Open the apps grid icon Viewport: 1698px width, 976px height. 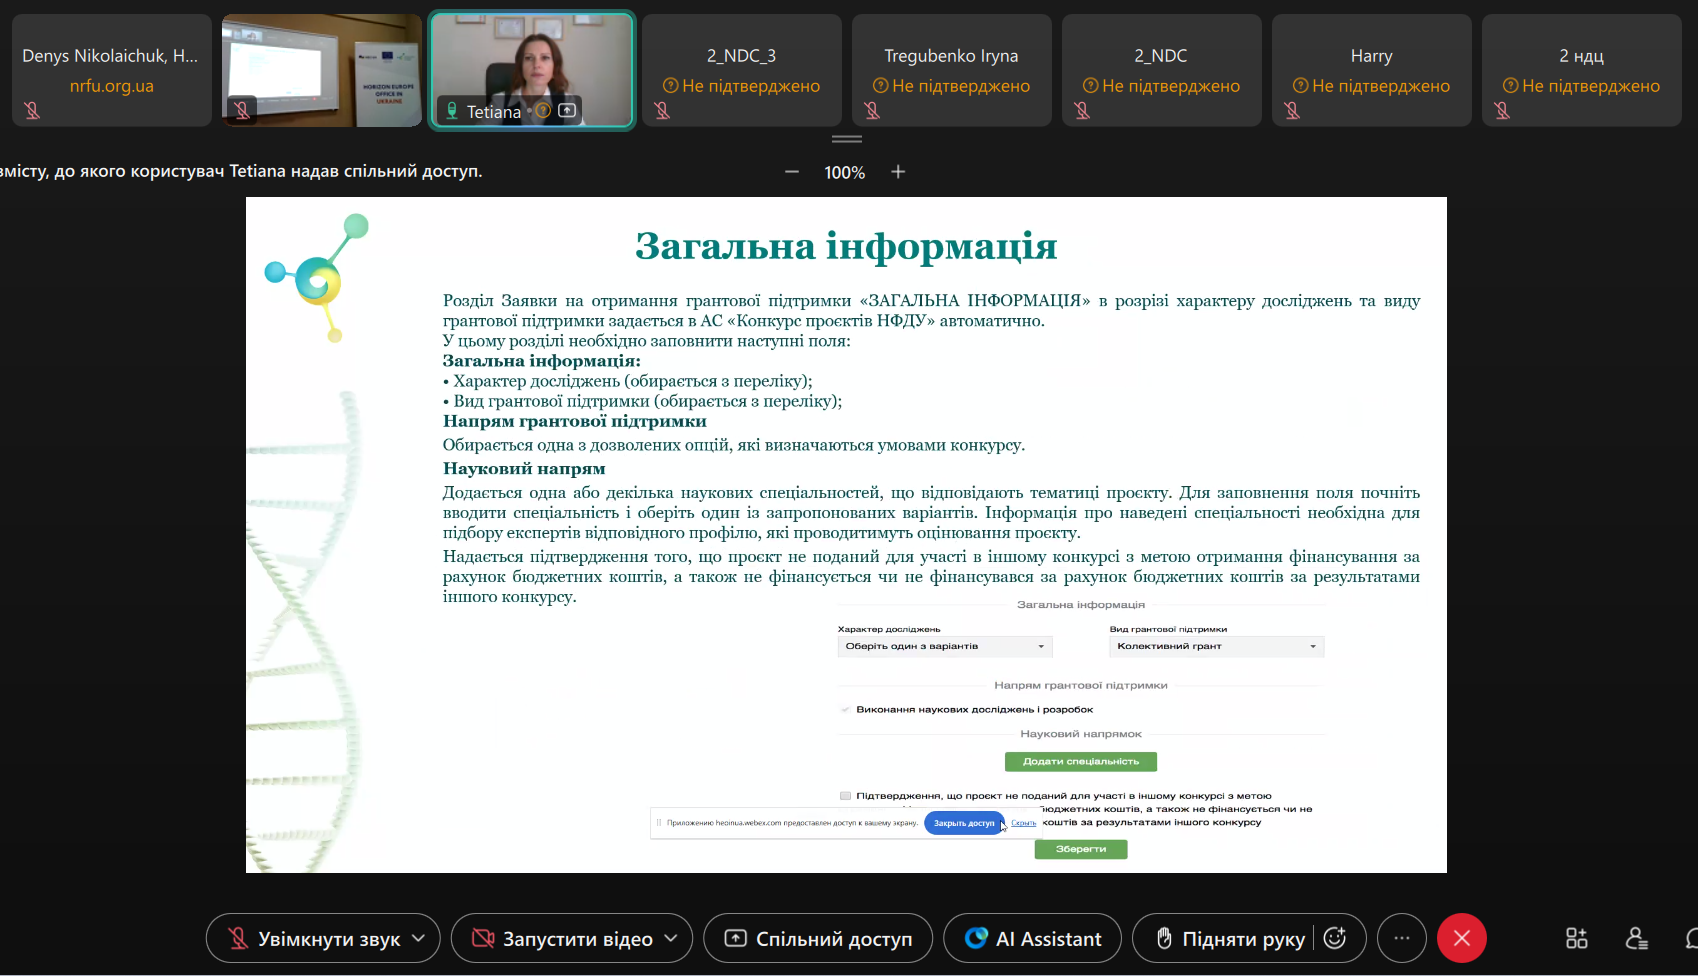point(1576,938)
